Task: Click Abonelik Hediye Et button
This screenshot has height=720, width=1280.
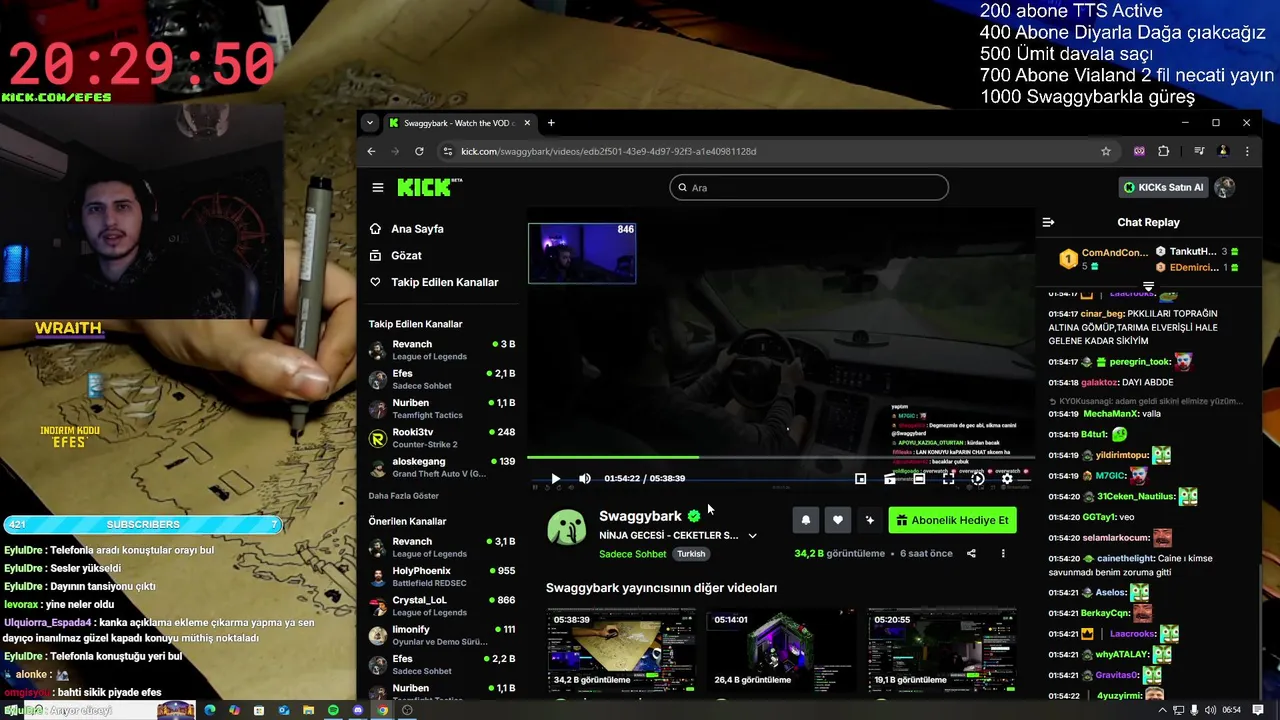Action: [x=952, y=520]
